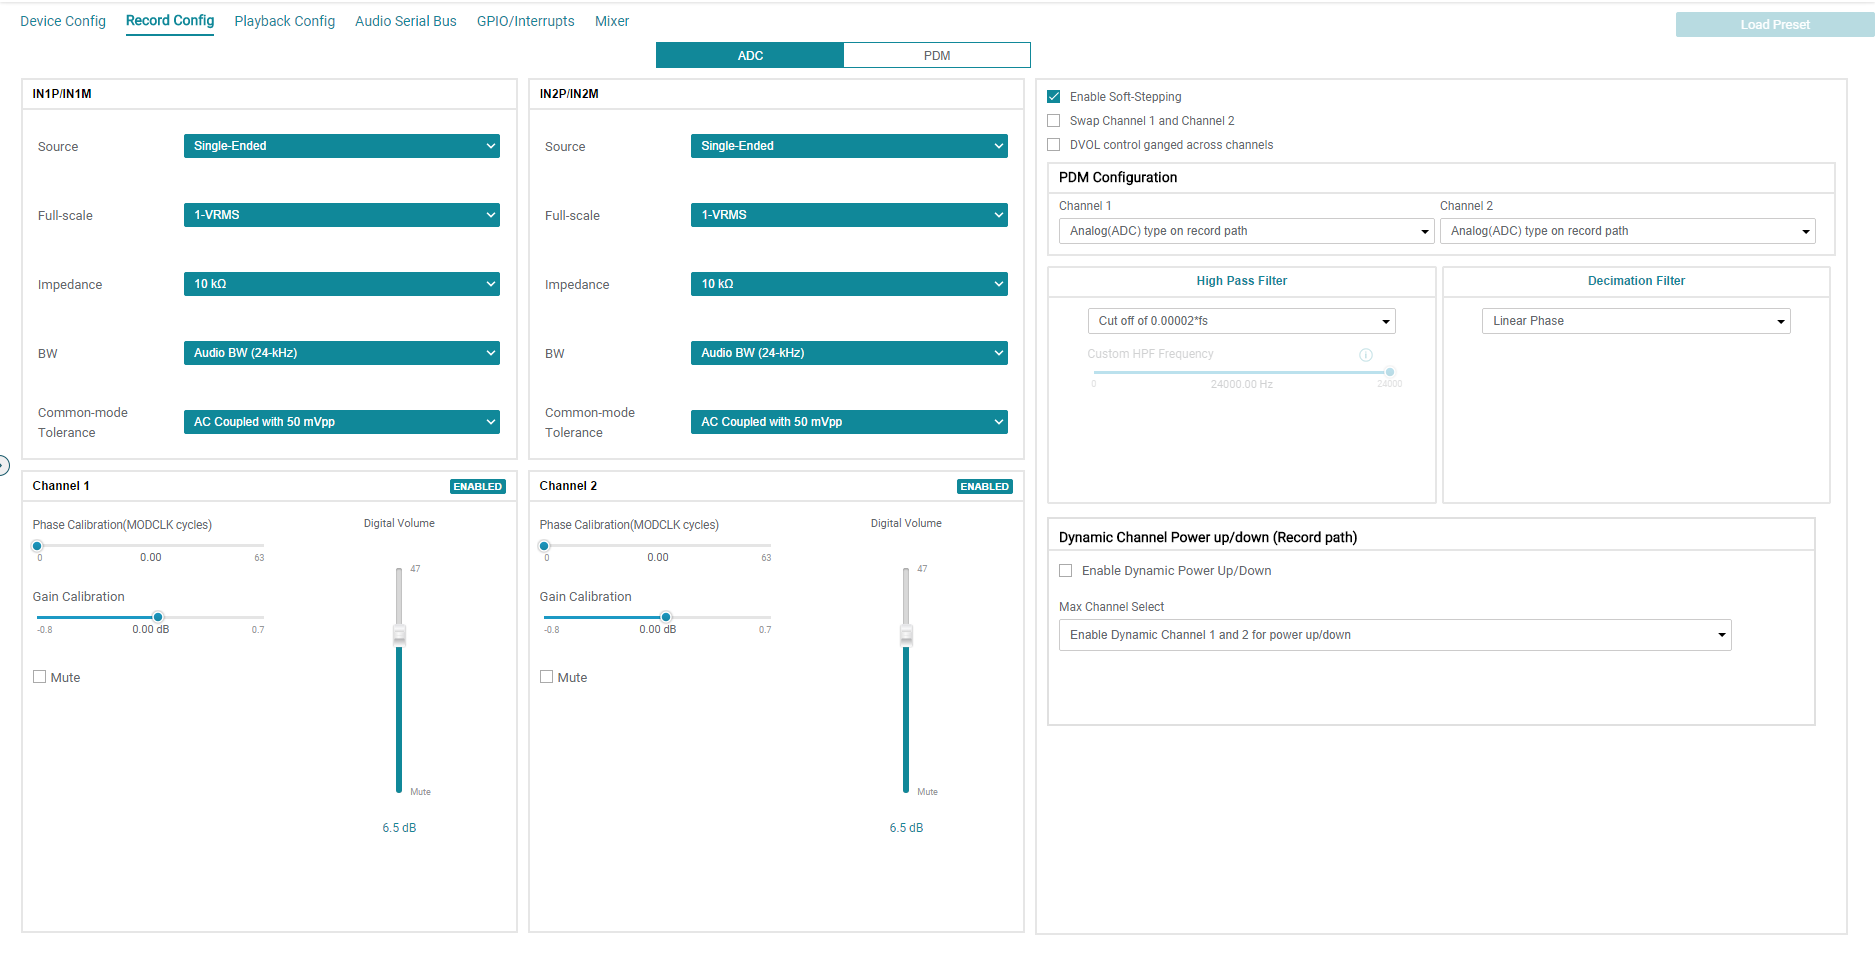Image resolution: width=1875 pixels, height=967 pixels.
Task: Click Channel 2 Phase Calibration slider handle
Action: (544, 546)
